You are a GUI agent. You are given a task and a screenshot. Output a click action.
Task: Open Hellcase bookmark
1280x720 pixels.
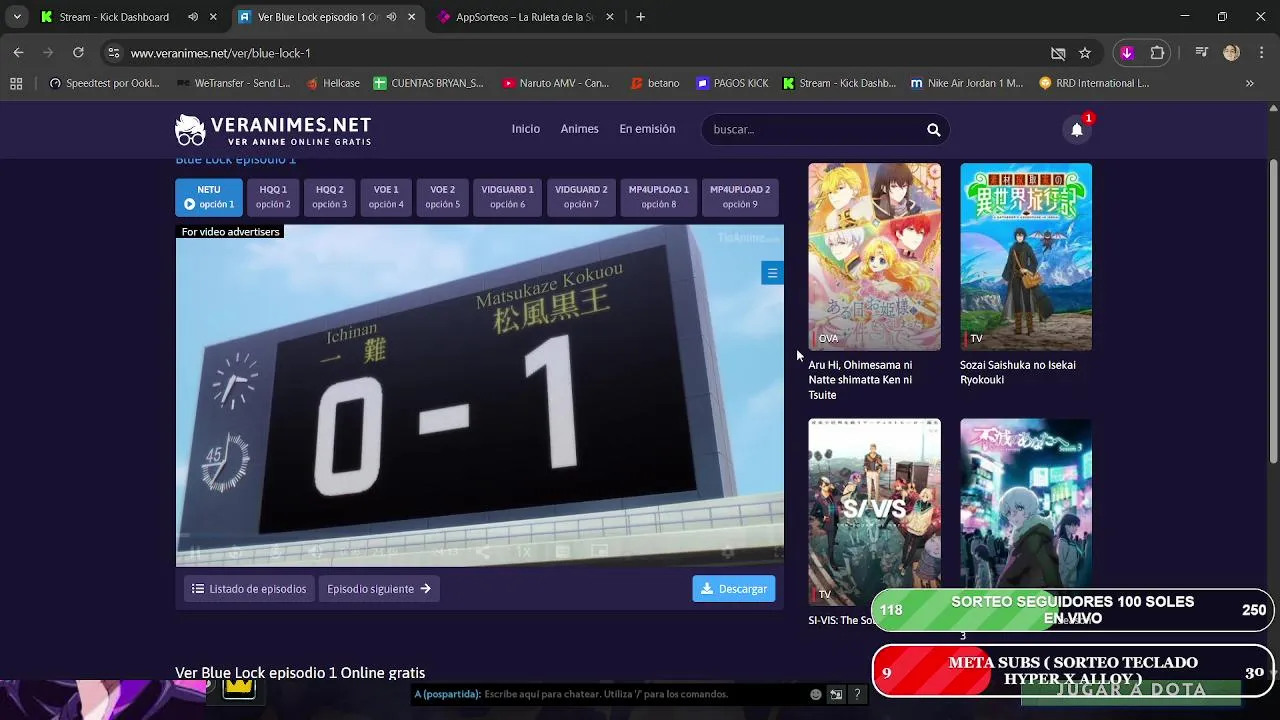tap(333, 83)
